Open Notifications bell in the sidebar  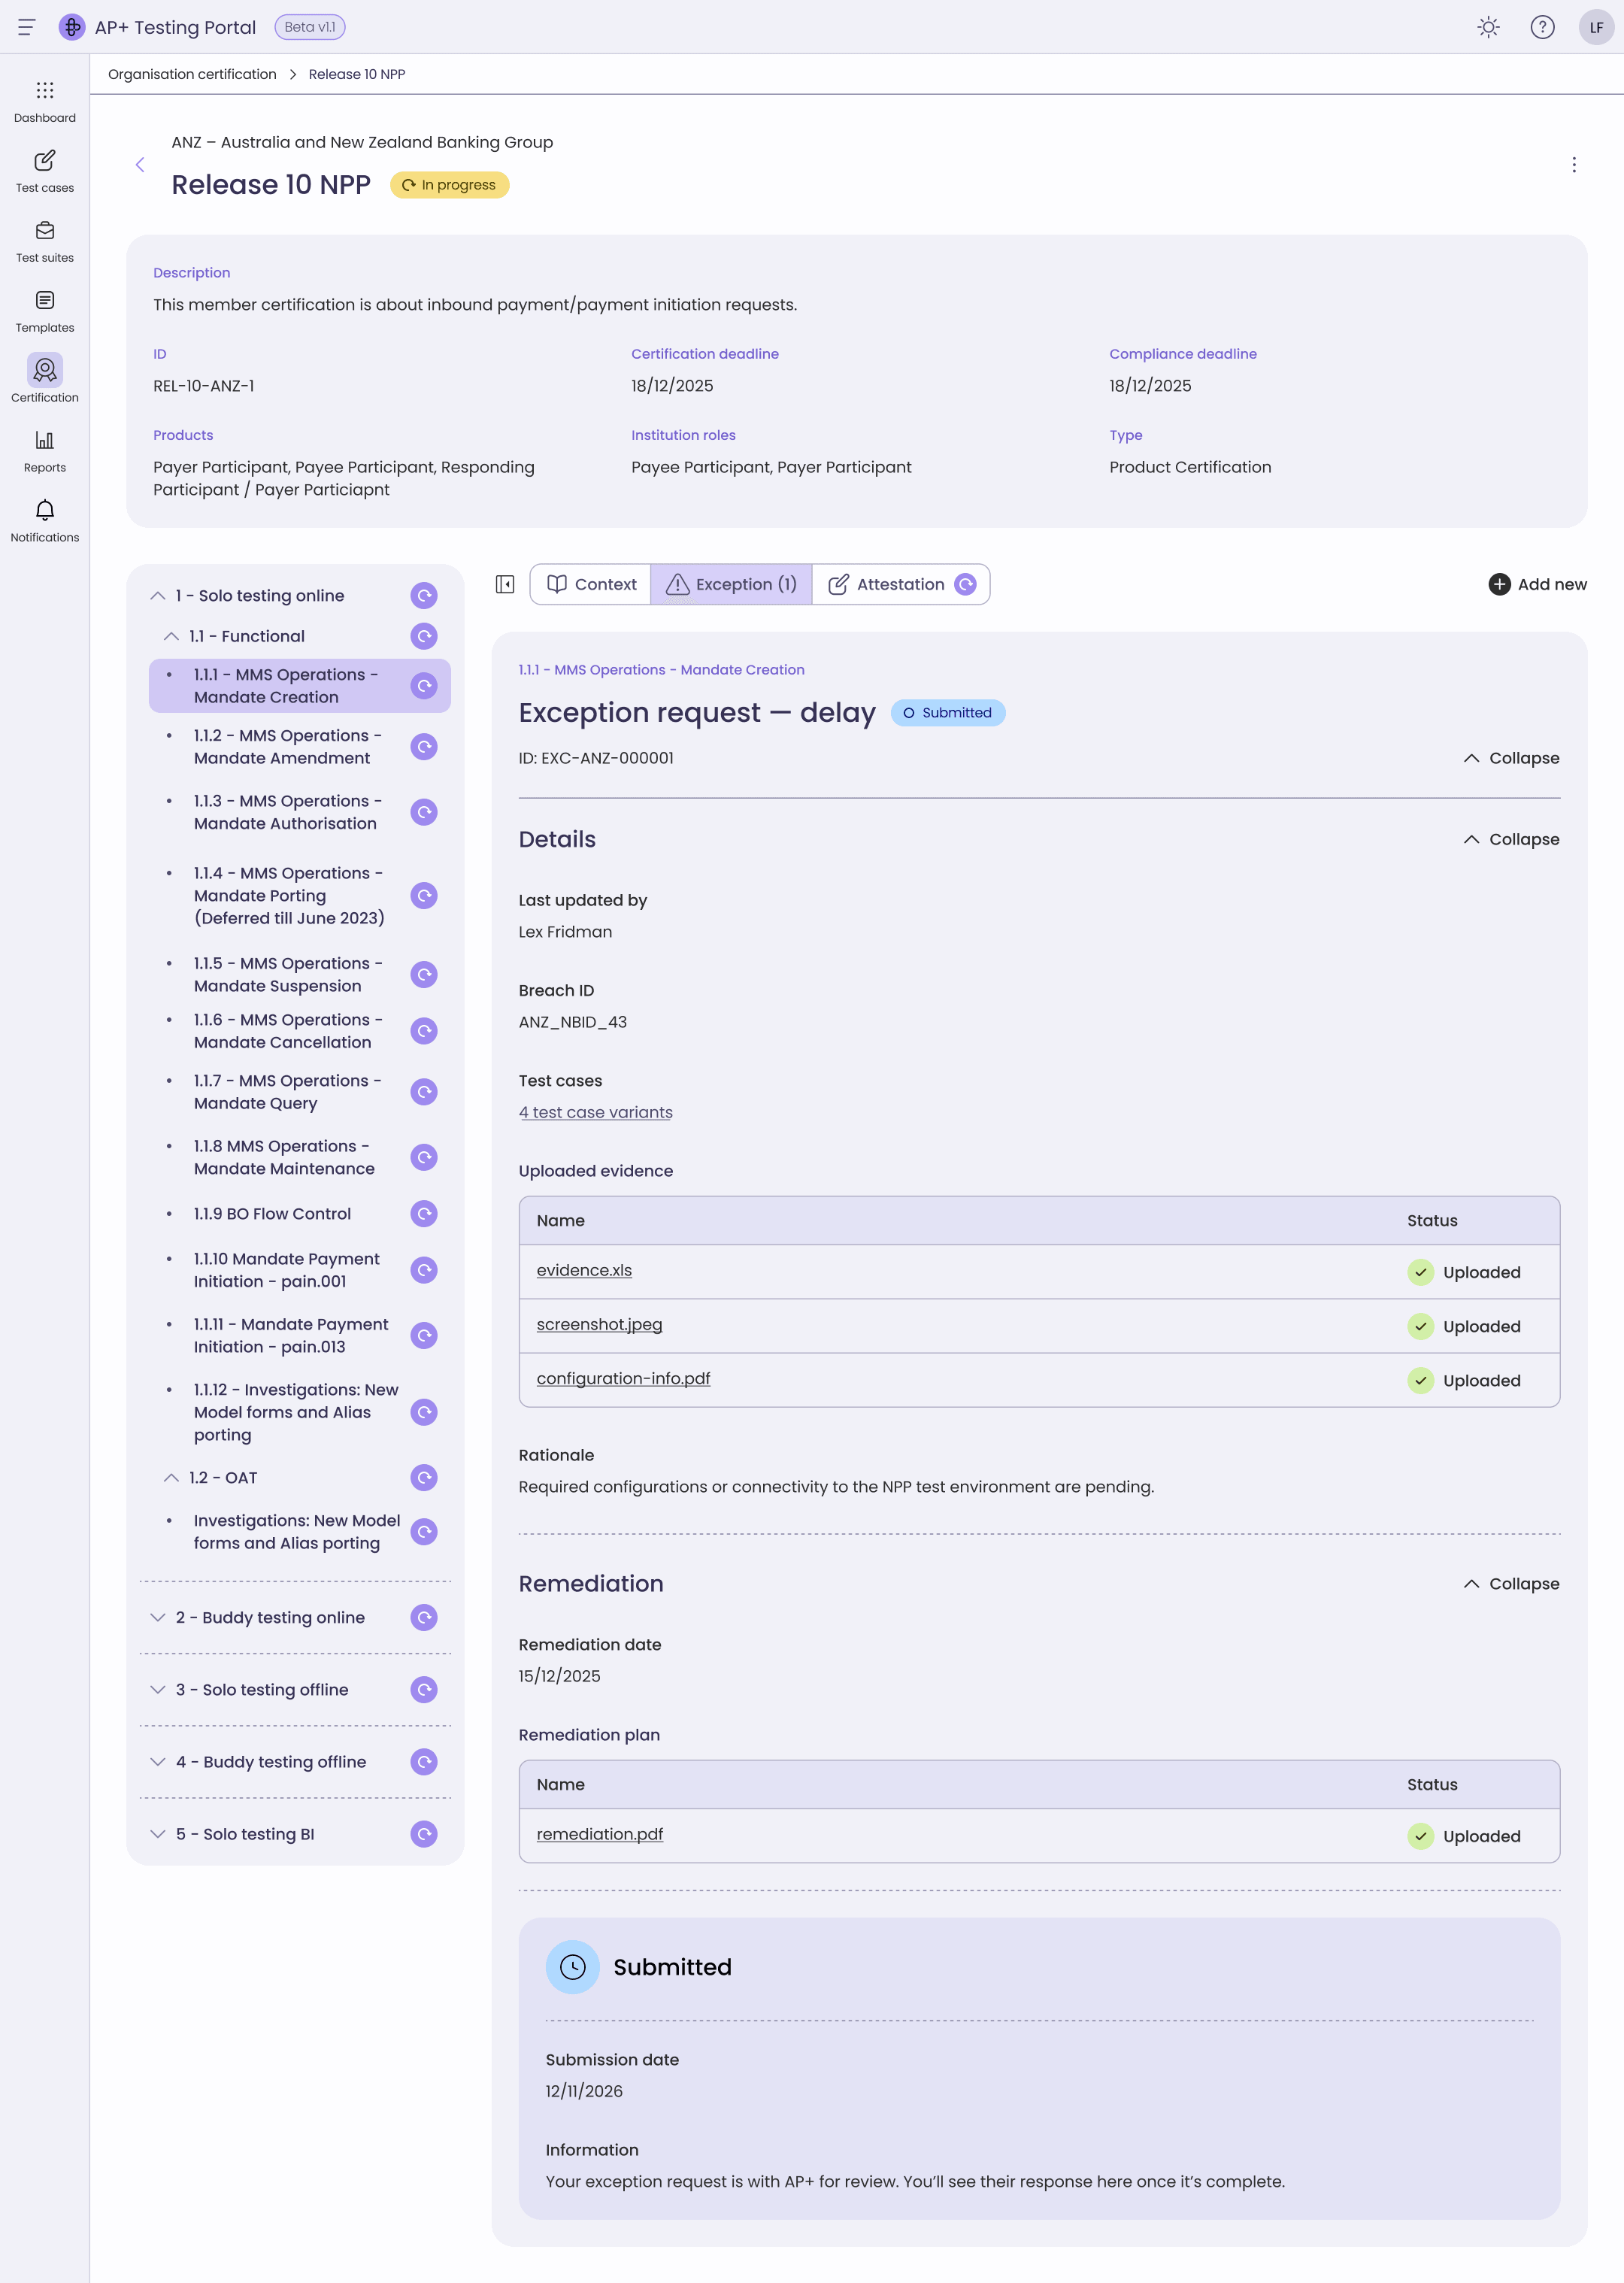tap(45, 522)
